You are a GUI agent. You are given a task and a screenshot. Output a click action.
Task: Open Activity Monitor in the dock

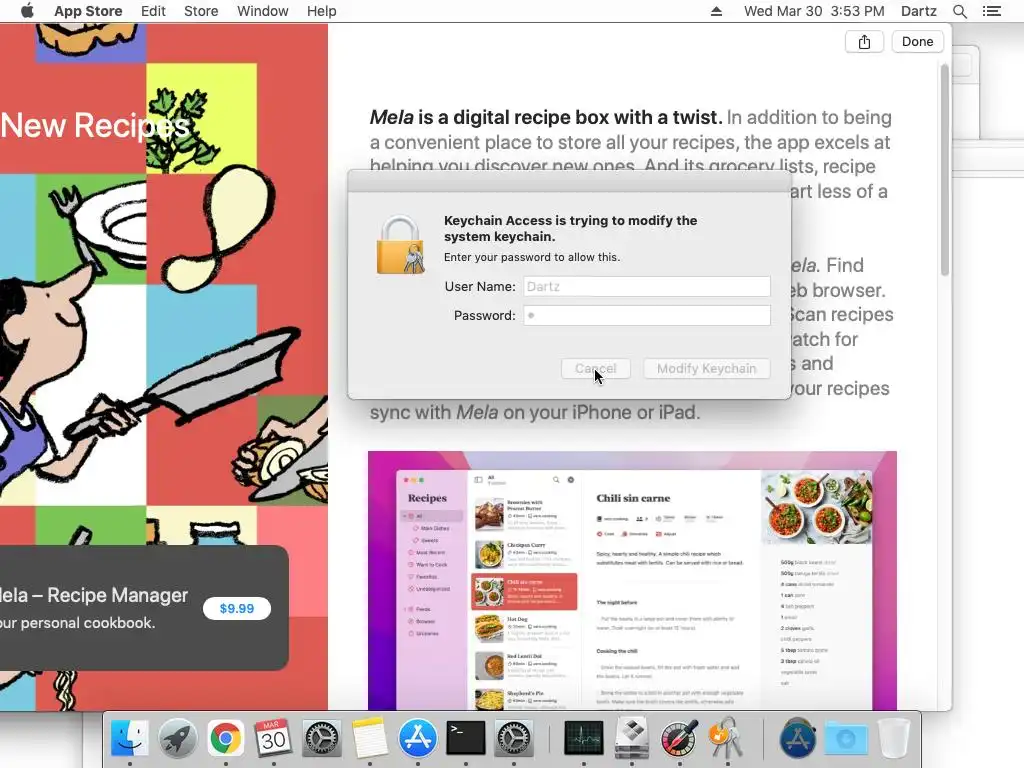pyautogui.click(x=583, y=738)
